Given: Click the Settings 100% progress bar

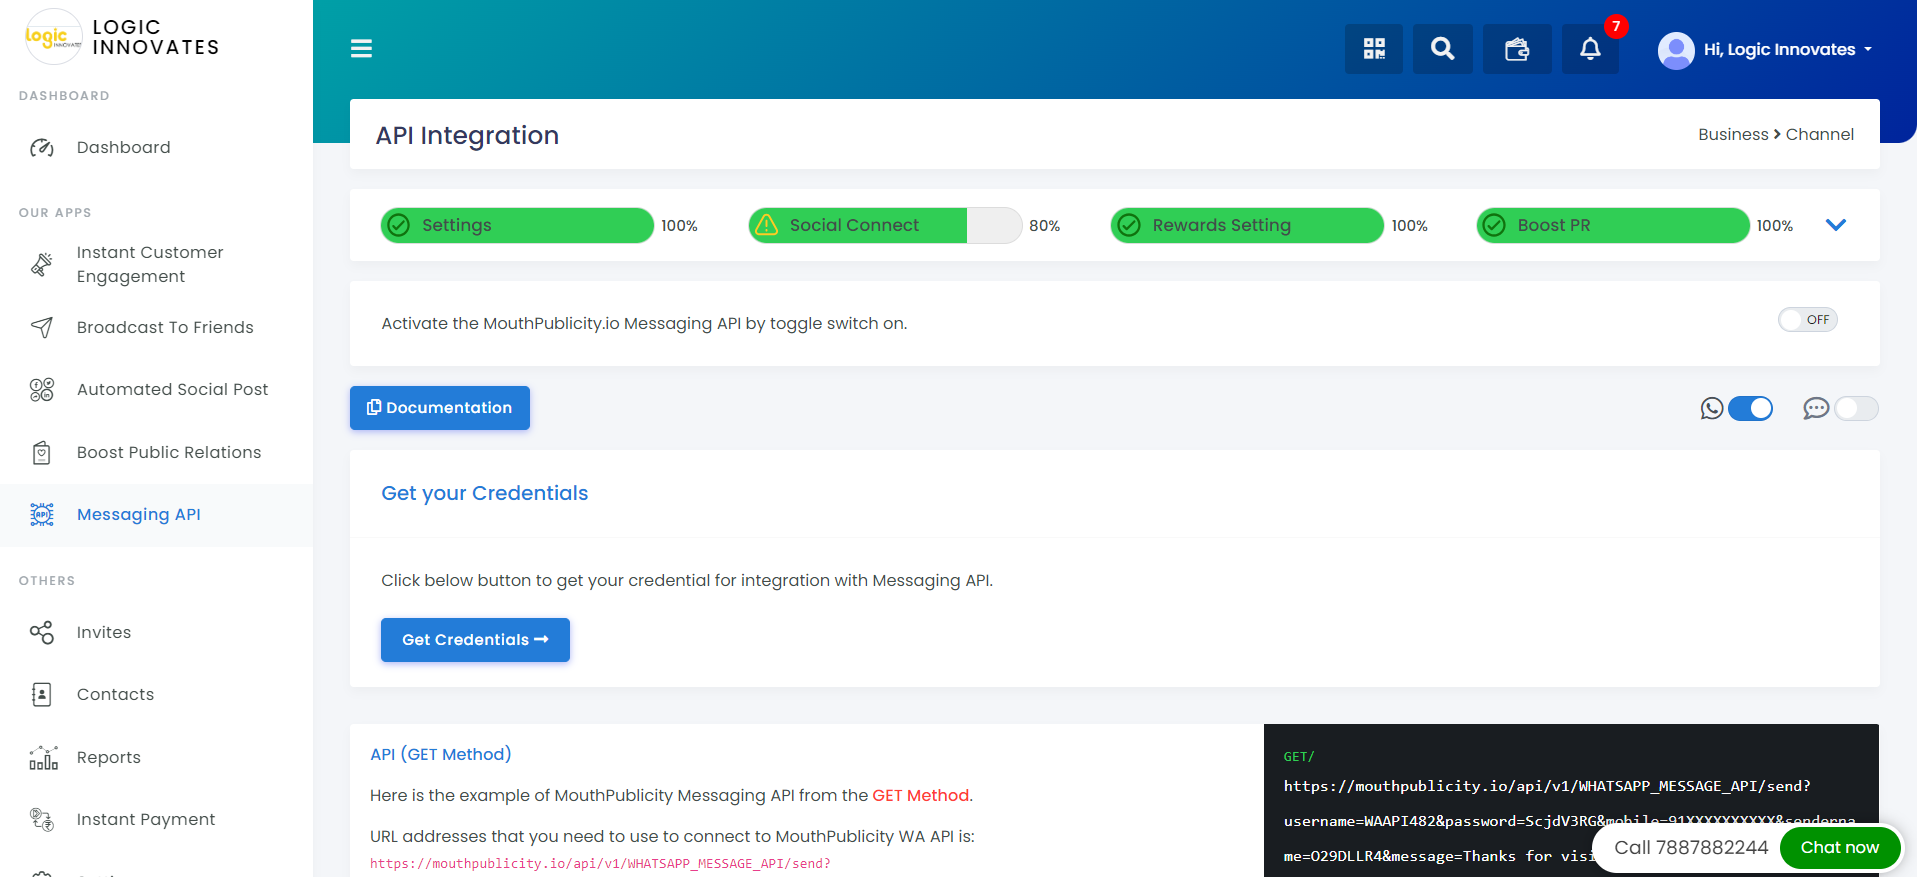Looking at the screenshot, I should [517, 225].
